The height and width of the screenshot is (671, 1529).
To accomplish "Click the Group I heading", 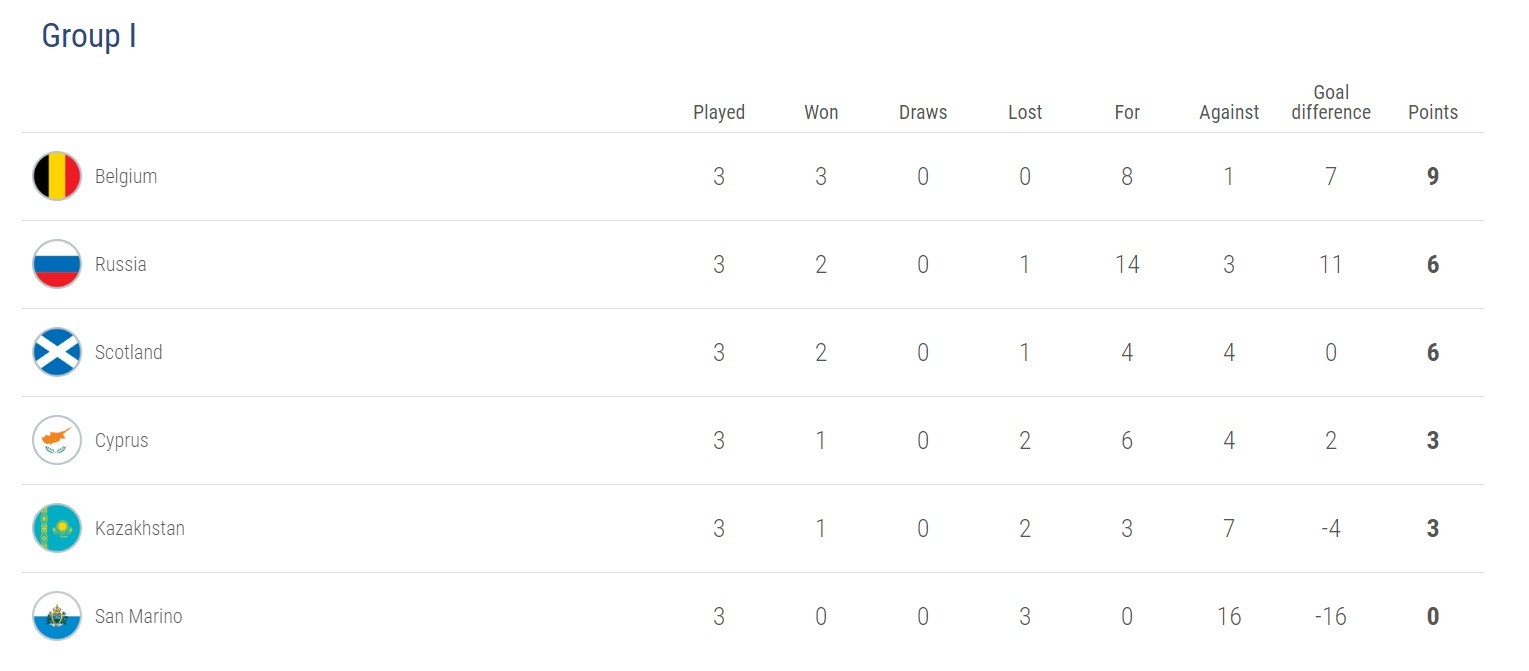I will tap(89, 36).
